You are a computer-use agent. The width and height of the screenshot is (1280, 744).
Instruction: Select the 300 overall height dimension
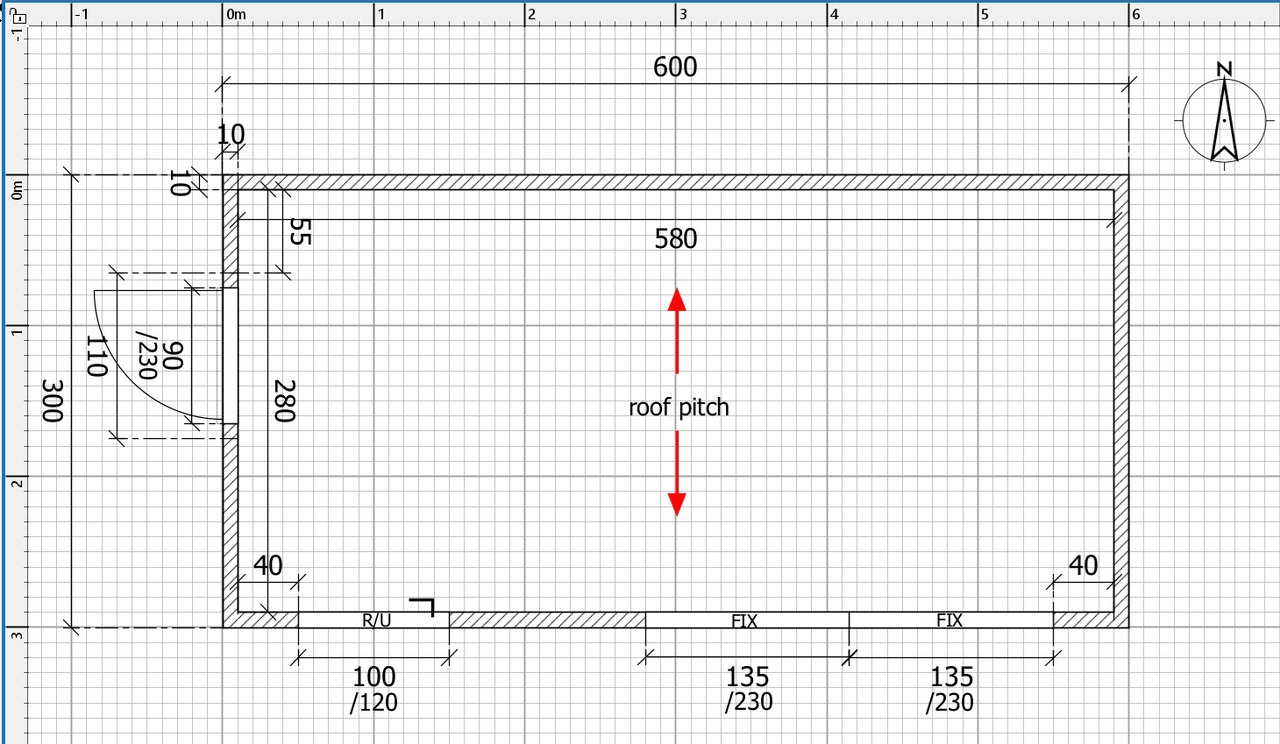point(53,400)
